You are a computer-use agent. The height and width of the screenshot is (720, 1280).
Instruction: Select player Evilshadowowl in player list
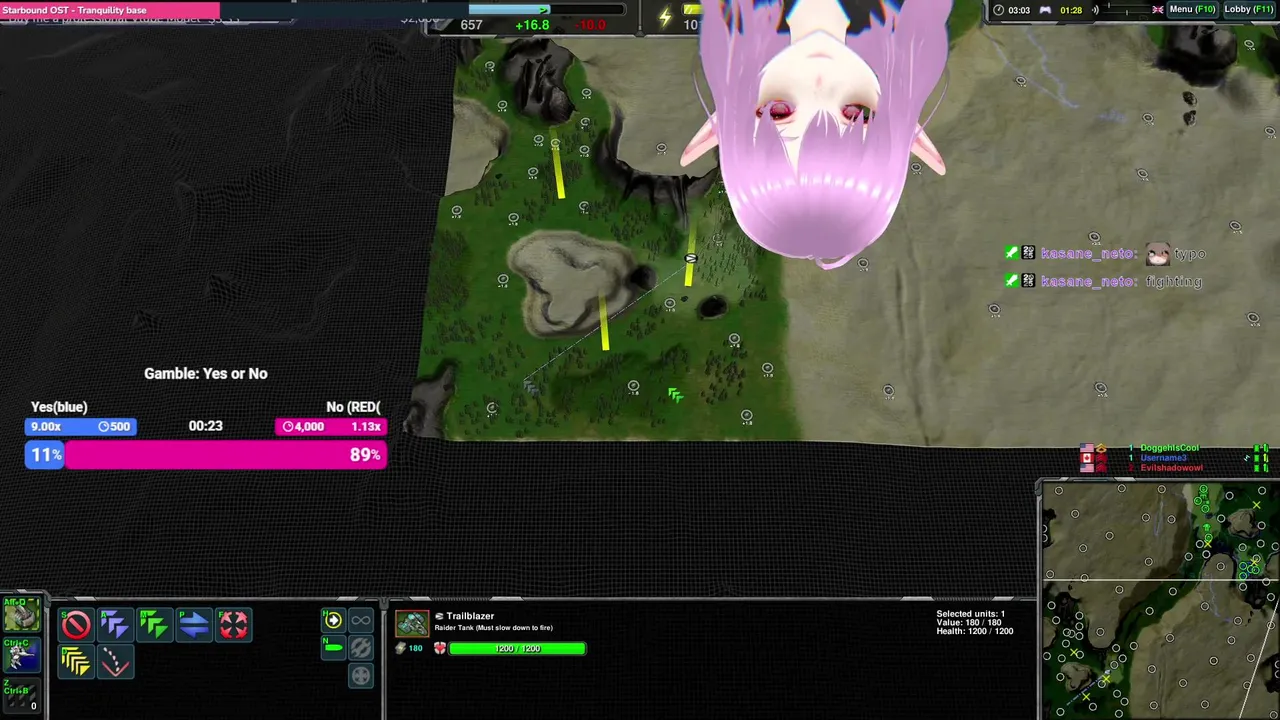coord(1171,468)
